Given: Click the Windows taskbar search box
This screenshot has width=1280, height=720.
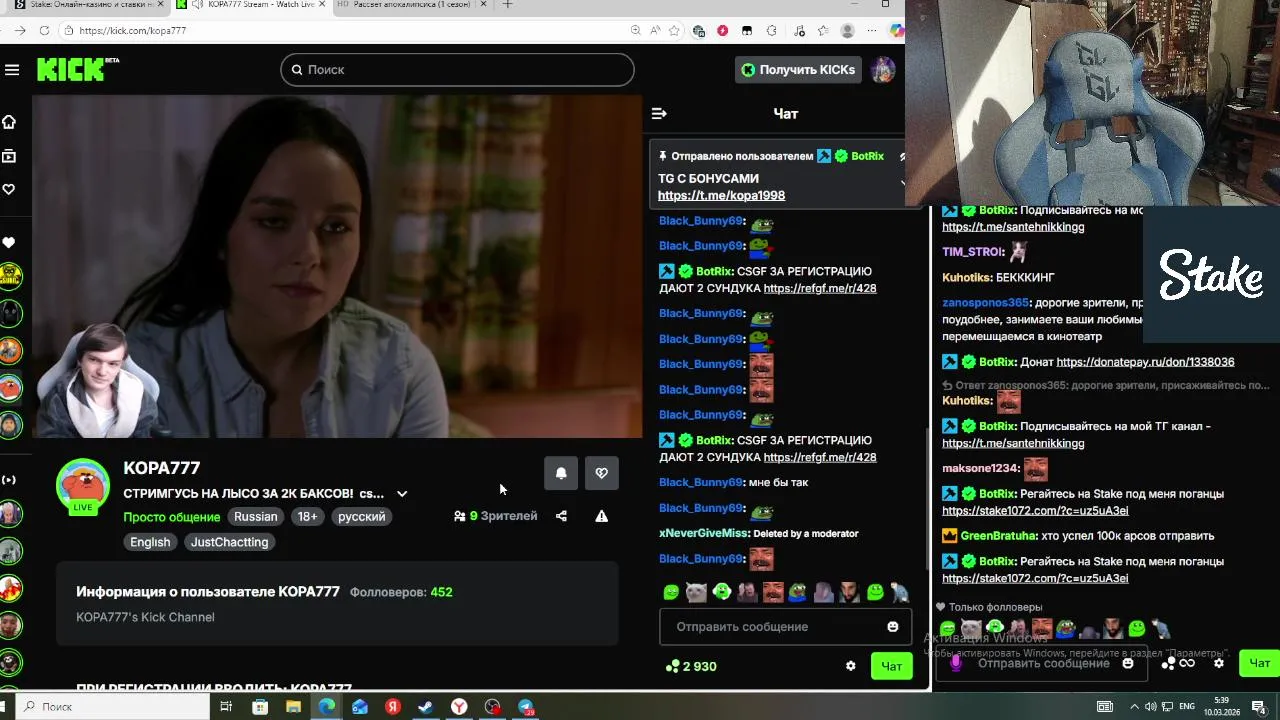Looking at the screenshot, I should 110,707.
